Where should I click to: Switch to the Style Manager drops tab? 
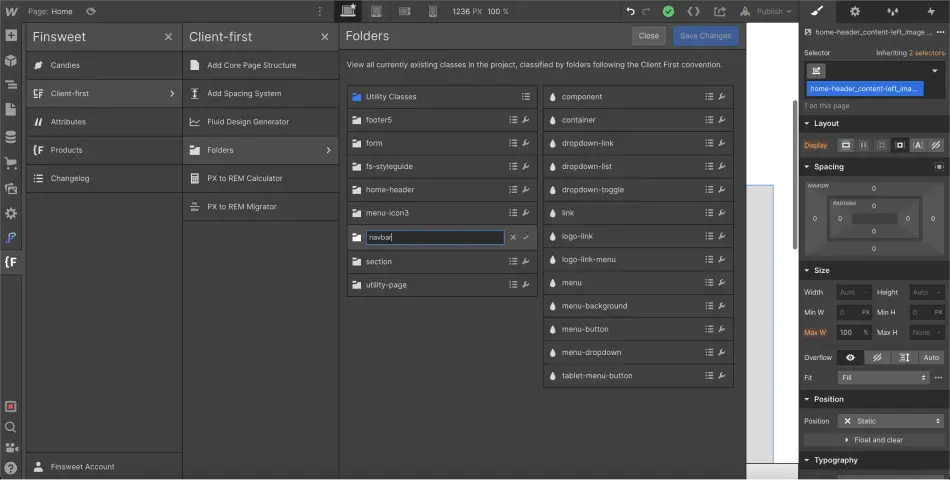[x=892, y=11]
